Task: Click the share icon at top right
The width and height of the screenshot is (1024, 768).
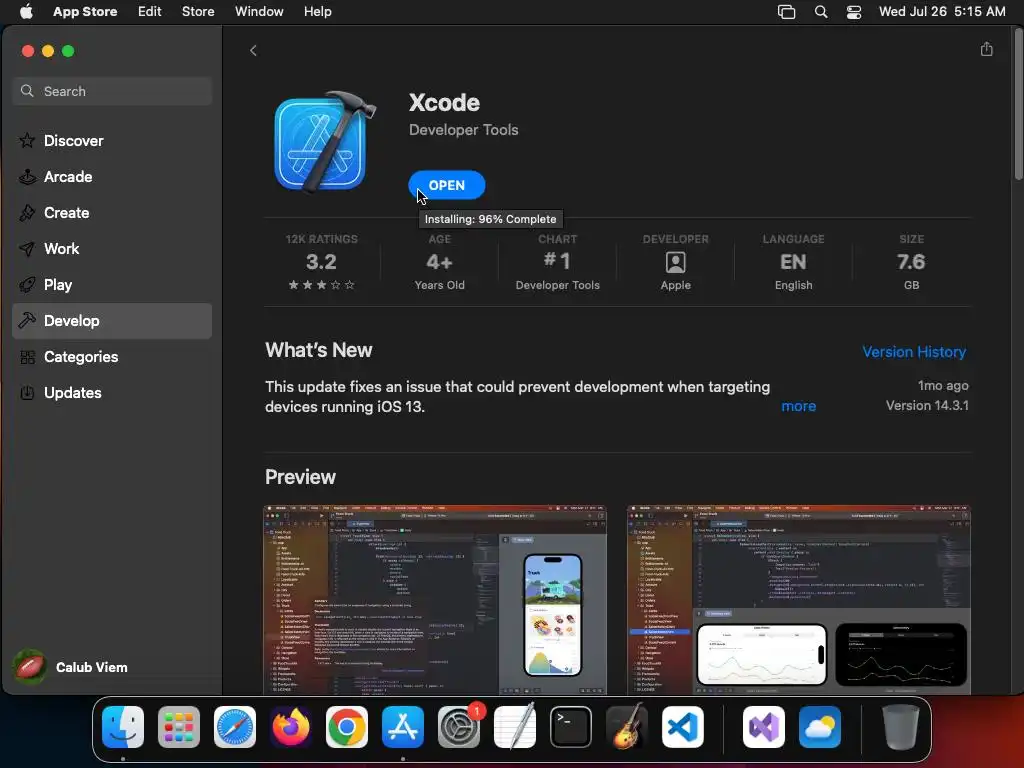Action: pyautogui.click(x=986, y=49)
